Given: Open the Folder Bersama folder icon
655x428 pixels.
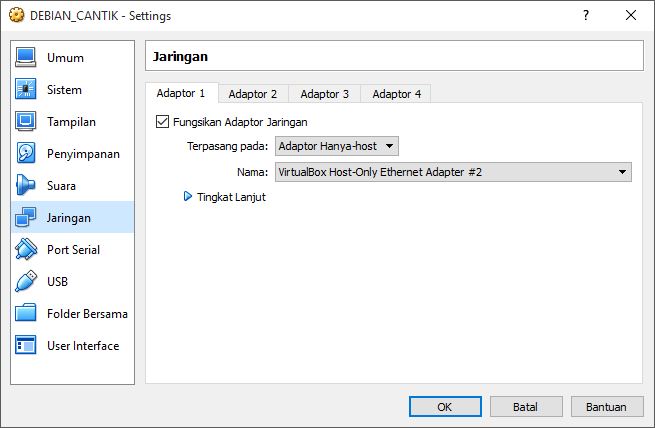Looking at the screenshot, I should tap(25, 313).
